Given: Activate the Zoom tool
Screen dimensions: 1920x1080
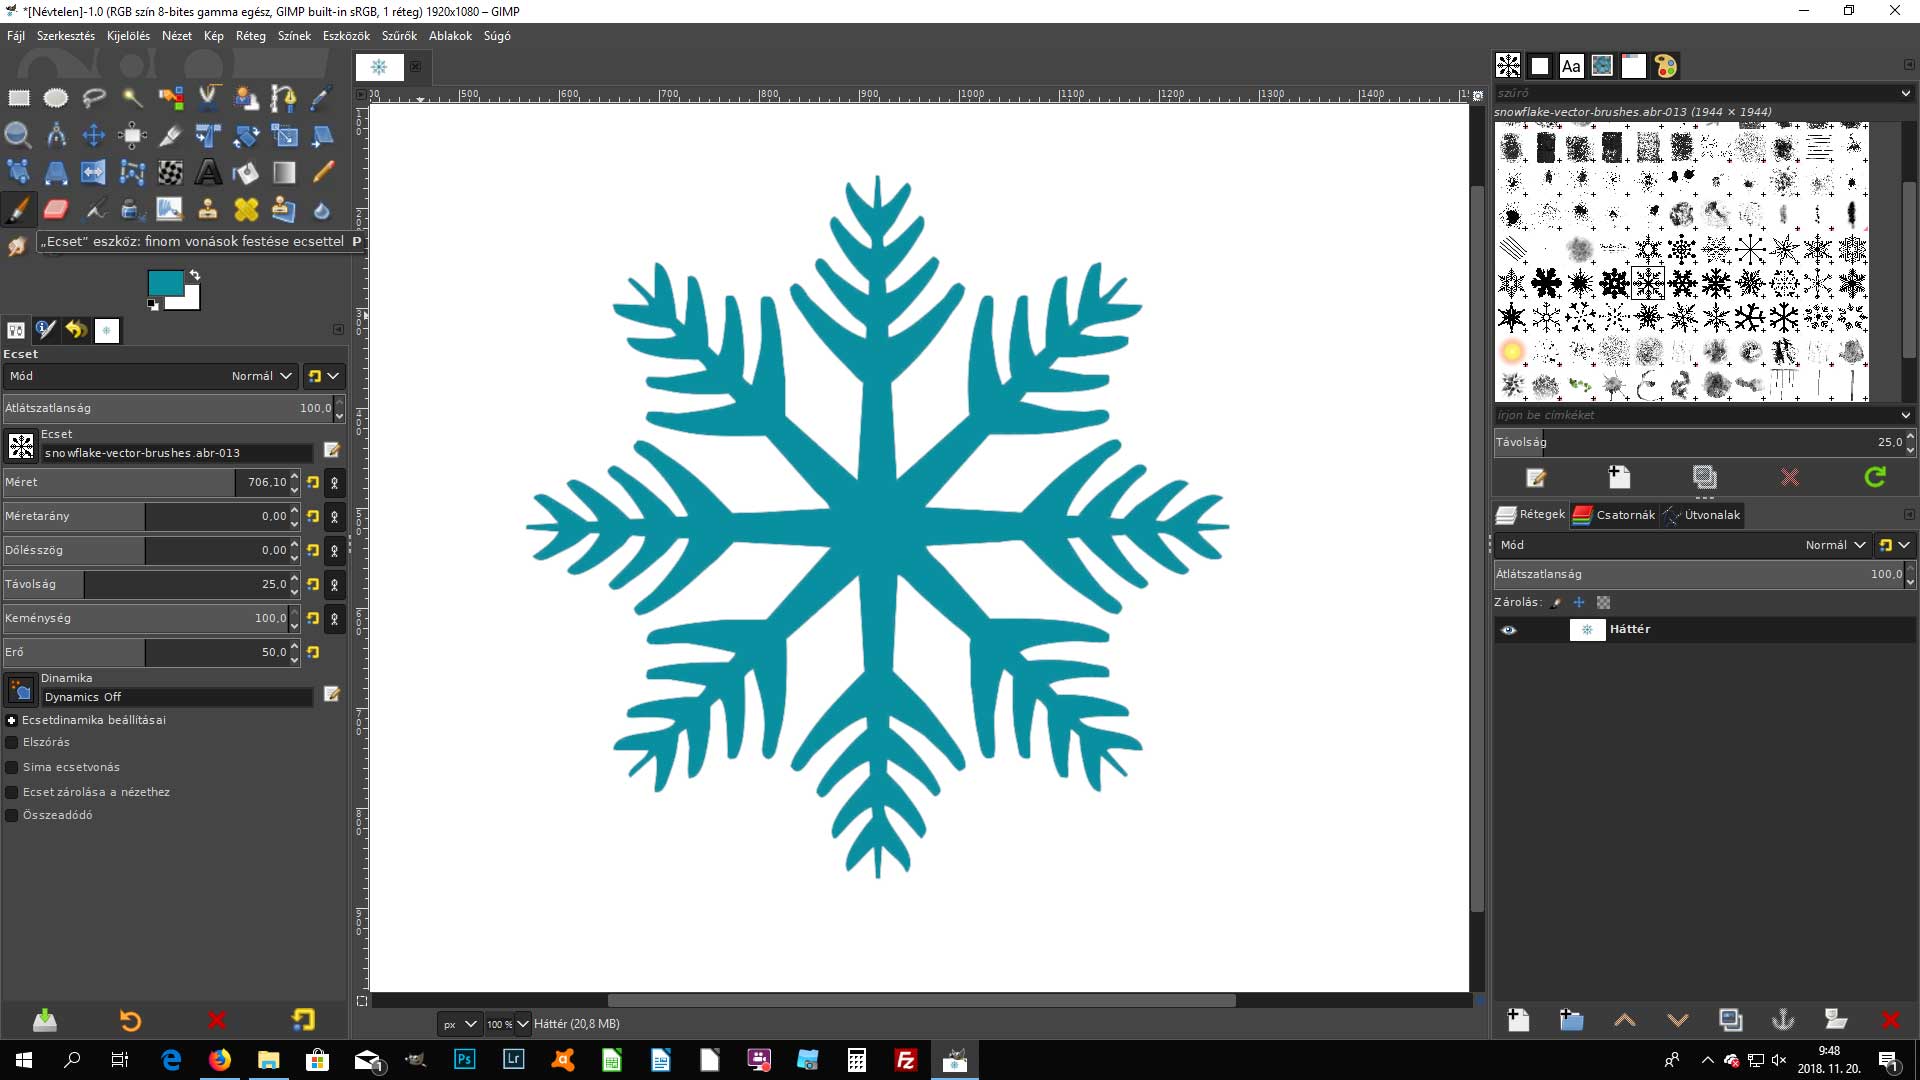Looking at the screenshot, I should pyautogui.click(x=18, y=135).
